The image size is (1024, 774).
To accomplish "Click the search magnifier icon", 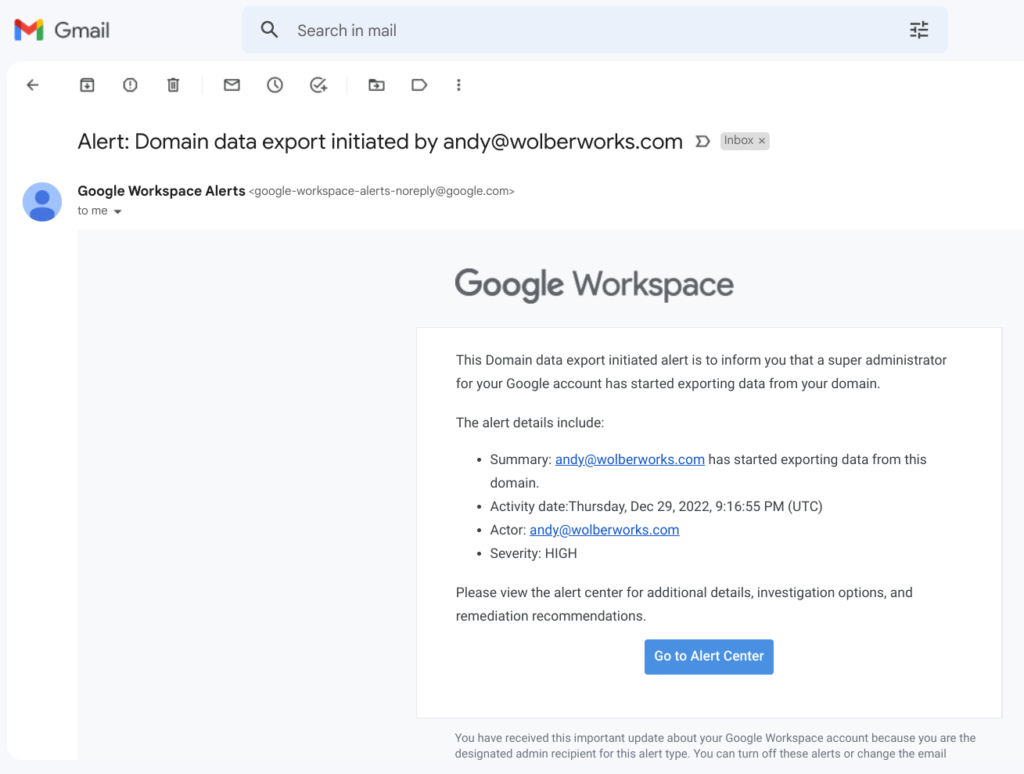I will [x=269, y=30].
